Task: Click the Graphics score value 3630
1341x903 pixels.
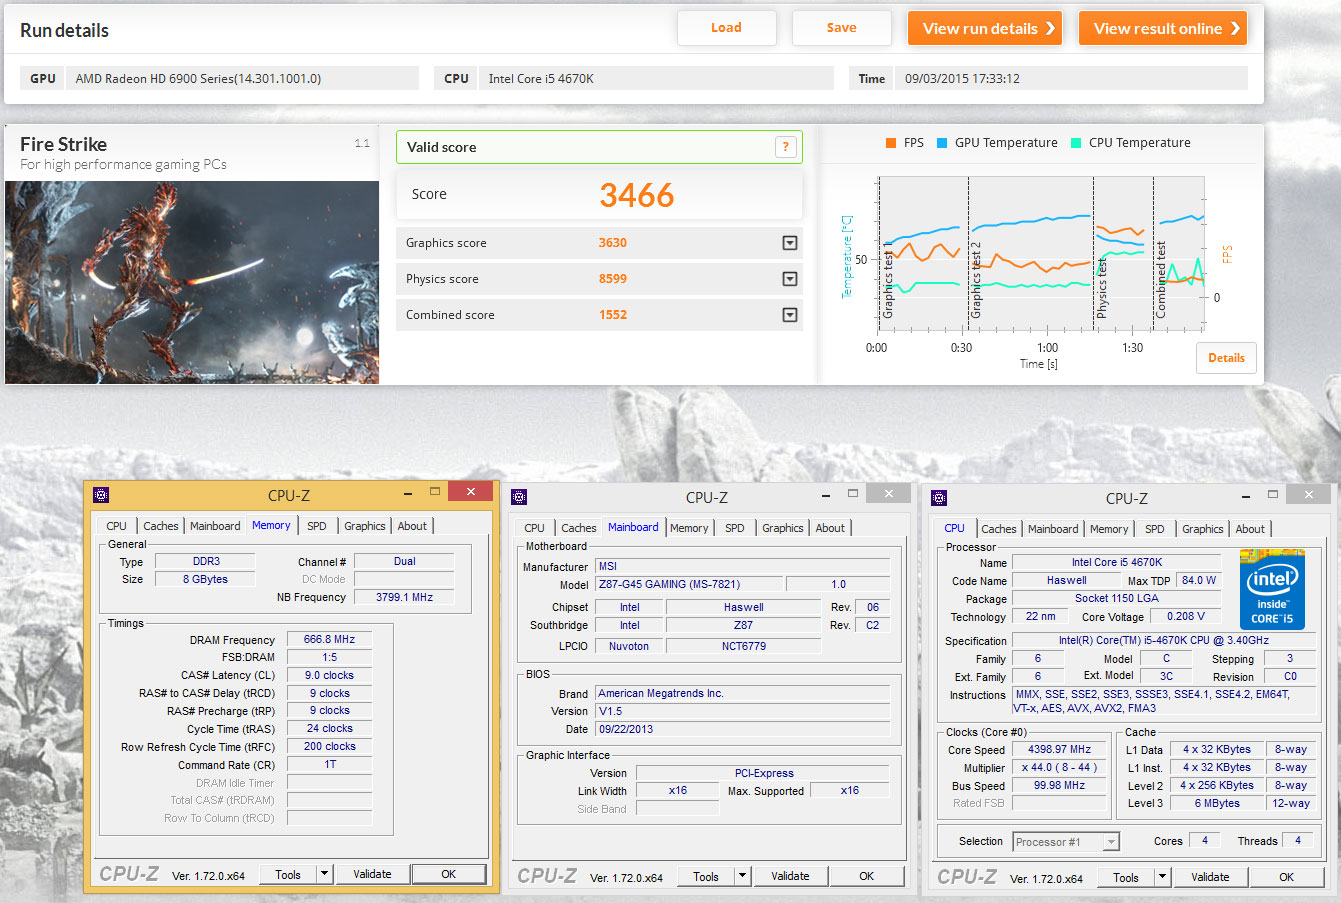Action: (613, 243)
